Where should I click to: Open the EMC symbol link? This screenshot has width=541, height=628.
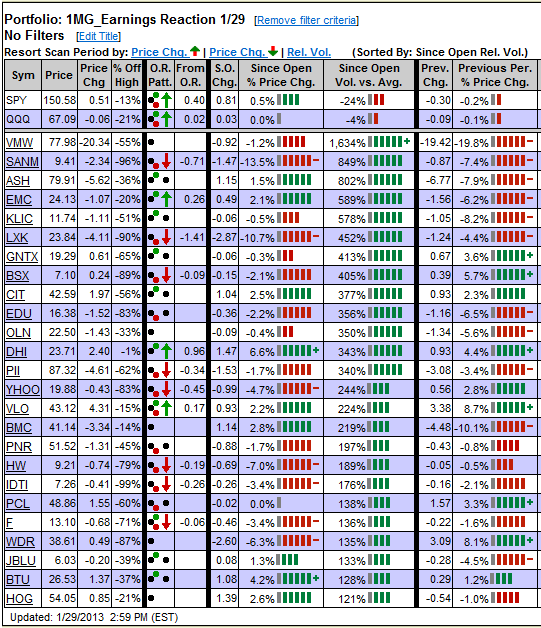point(19,200)
